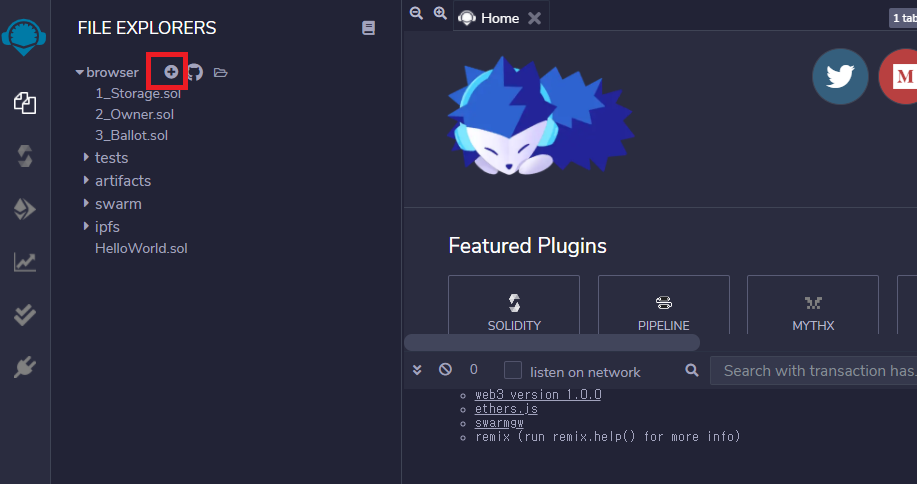917x489 pixels.
Task: Zoom in the editor with the plus magnifier
Action: click(440, 13)
